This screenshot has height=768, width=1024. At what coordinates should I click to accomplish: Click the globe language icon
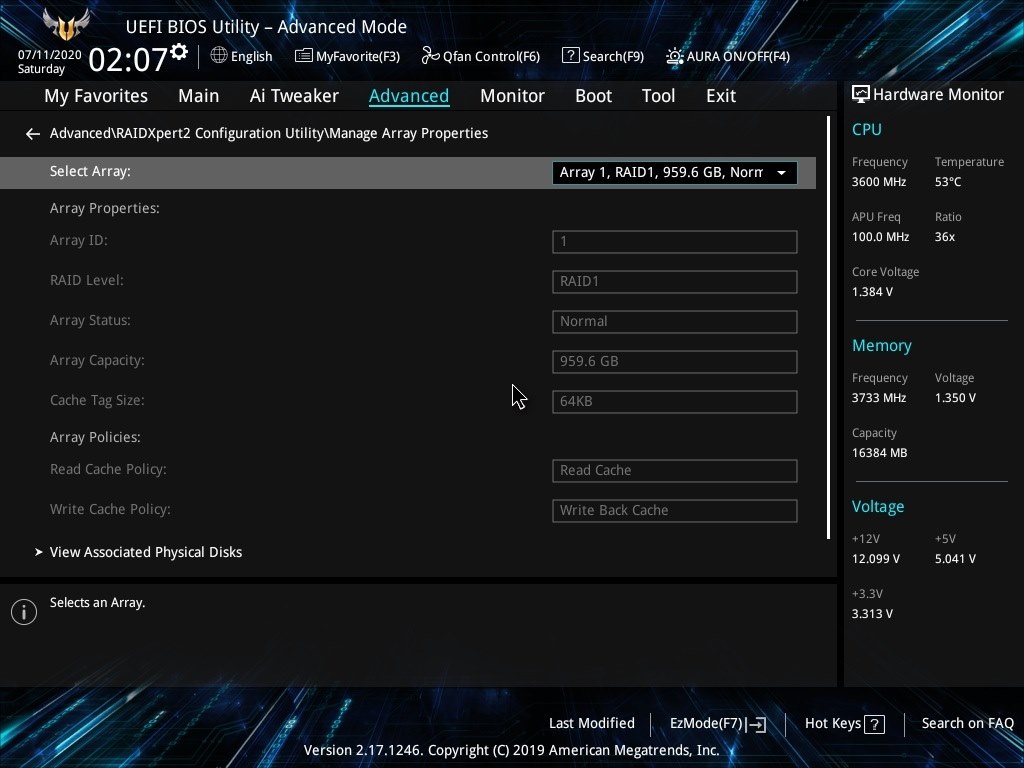219,56
